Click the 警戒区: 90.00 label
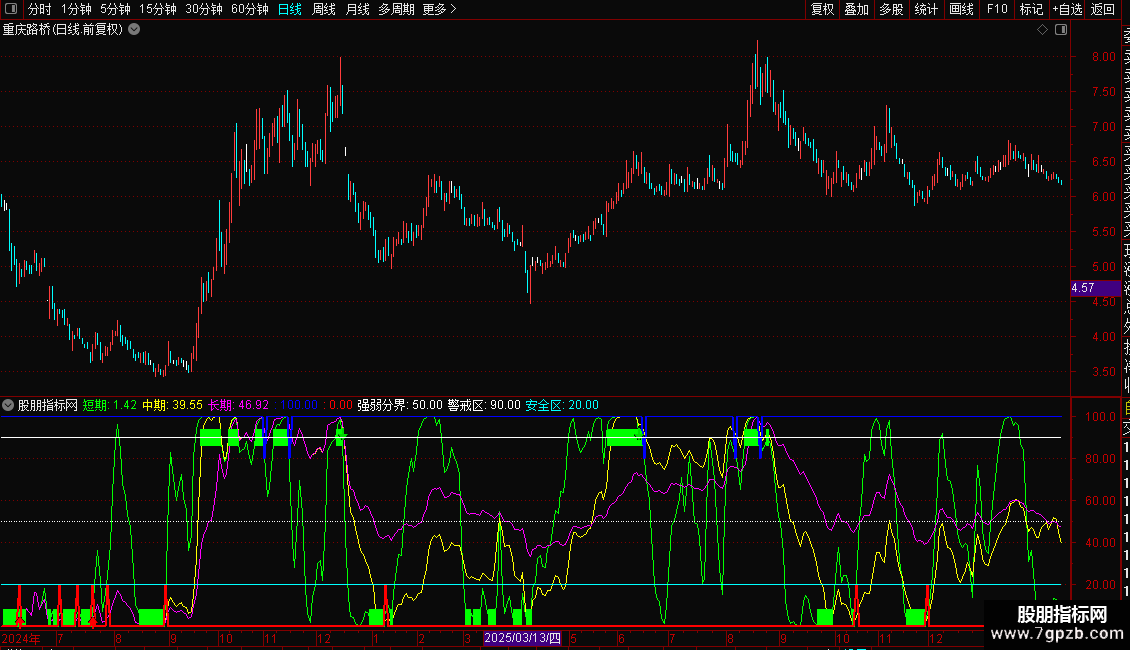 point(484,405)
